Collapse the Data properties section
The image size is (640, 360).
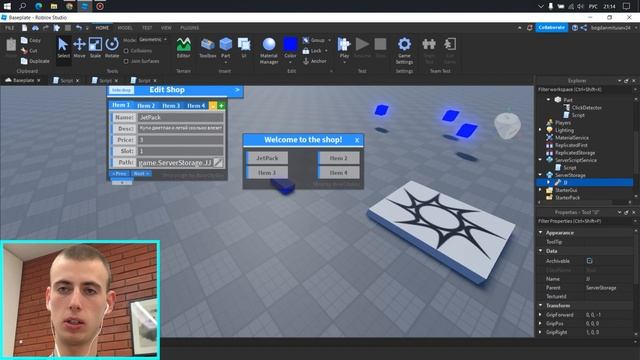pyautogui.click(x=540, y=251)
